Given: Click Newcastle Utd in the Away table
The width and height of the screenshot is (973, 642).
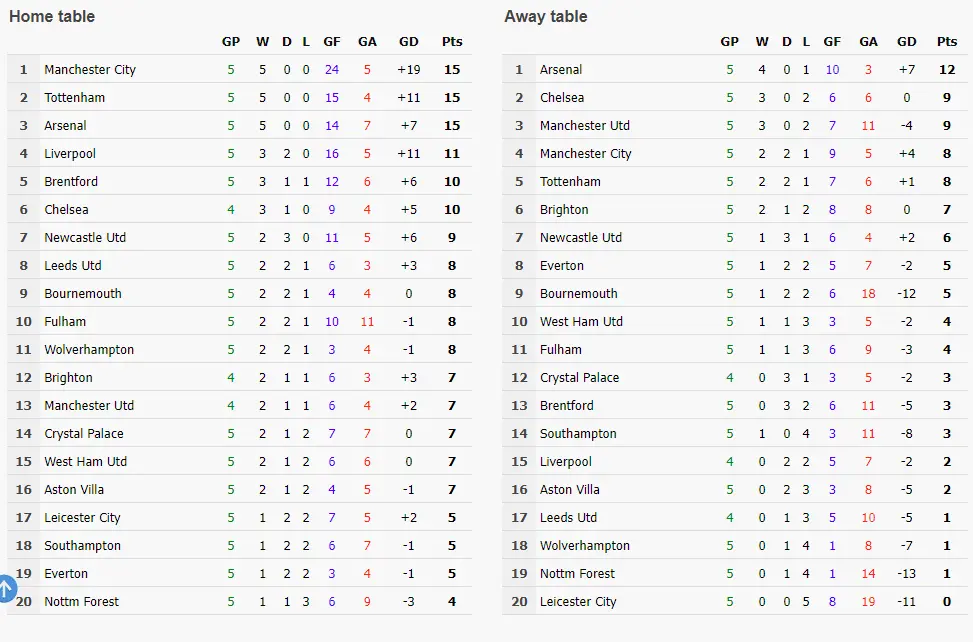Looking at the screenshot, I should click(x=581, y=238).
